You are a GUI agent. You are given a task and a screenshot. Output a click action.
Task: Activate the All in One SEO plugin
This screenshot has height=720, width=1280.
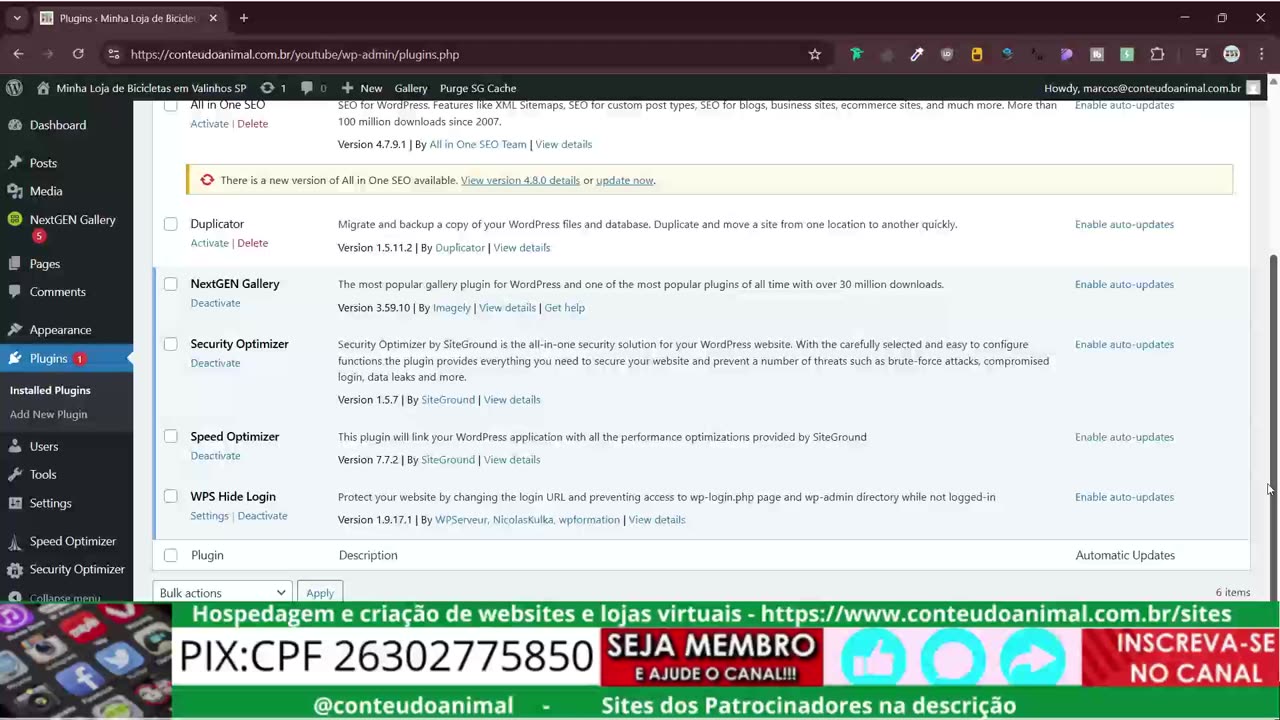(x=209, y=123)
